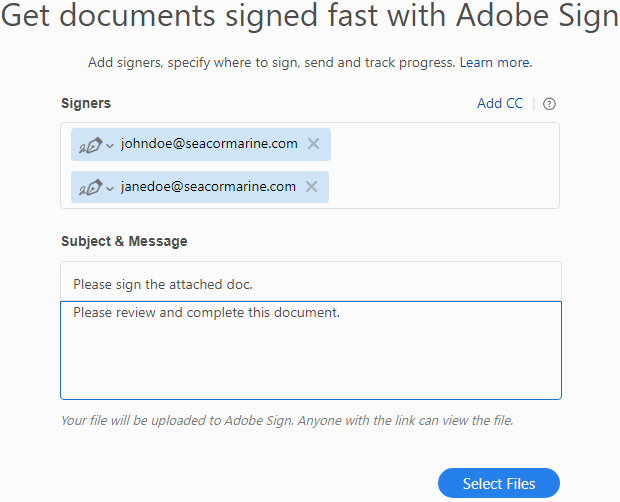The width and height of the screenshot is (620, 502).
Task: Click the Adobe Sign page heading
Action: tap(310, 19)
